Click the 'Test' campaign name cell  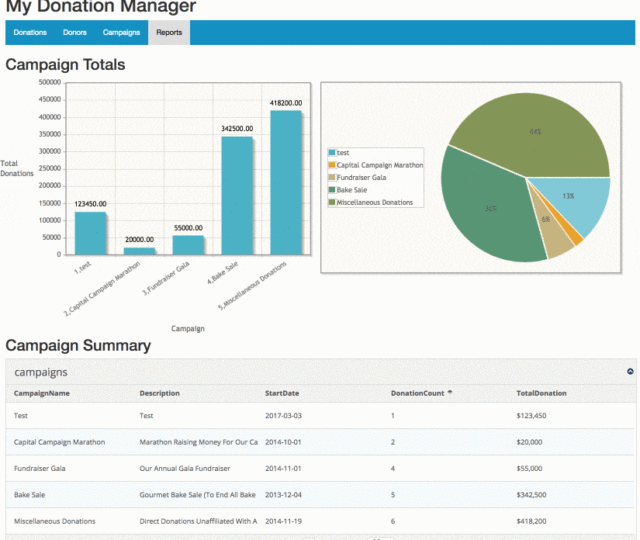click(20, 416)
